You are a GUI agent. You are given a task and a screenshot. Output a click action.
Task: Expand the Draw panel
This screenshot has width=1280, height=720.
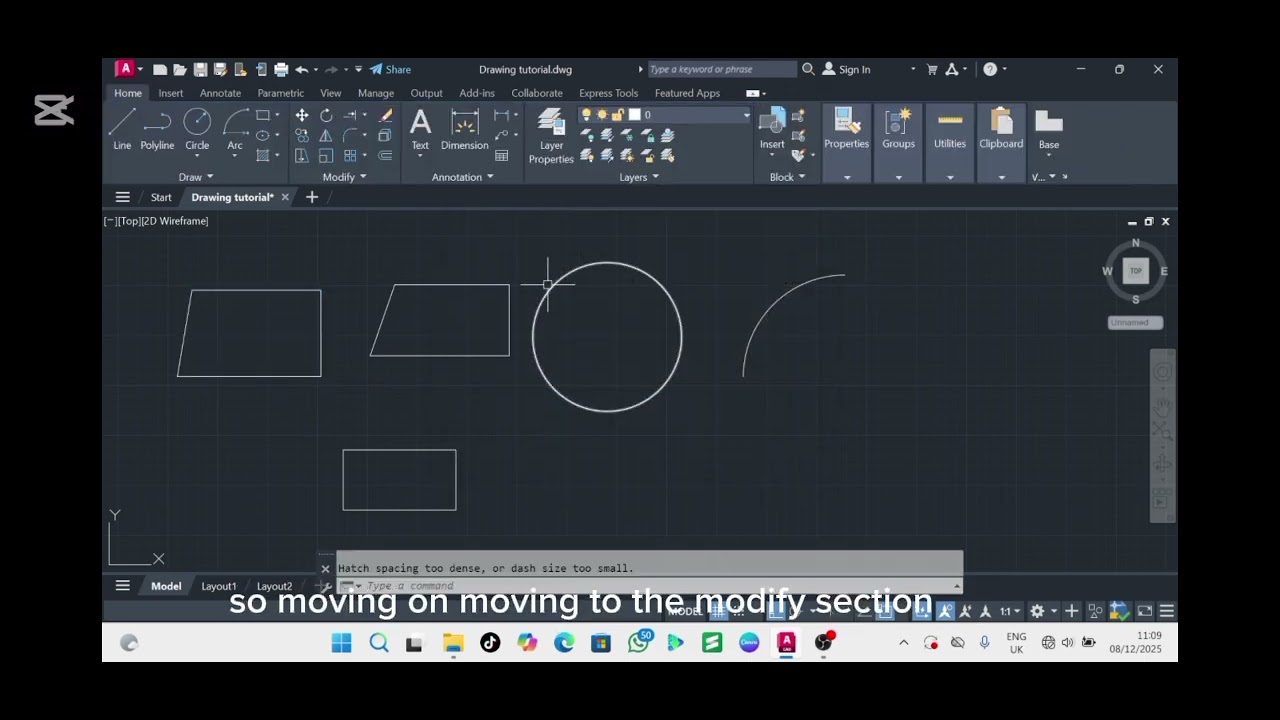pyautogui.click(x=196, y=177)
